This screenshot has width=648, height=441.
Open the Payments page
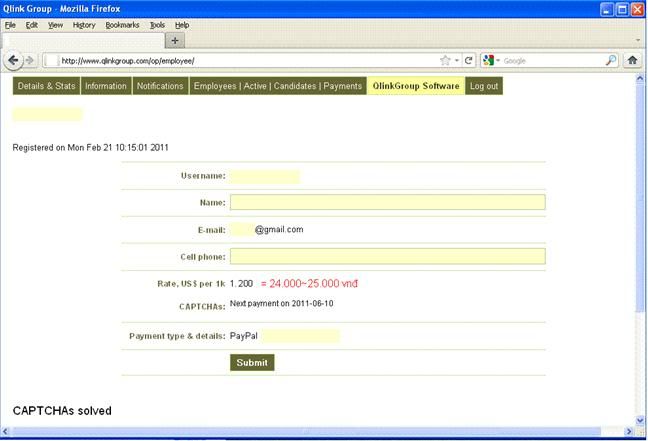click(343, 86)
